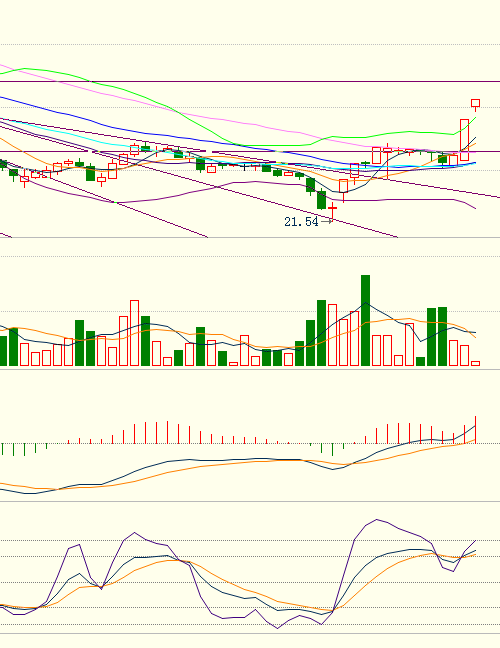Select the latest small red candlestick
Viewport: 500px width, 648px height.
476,105
